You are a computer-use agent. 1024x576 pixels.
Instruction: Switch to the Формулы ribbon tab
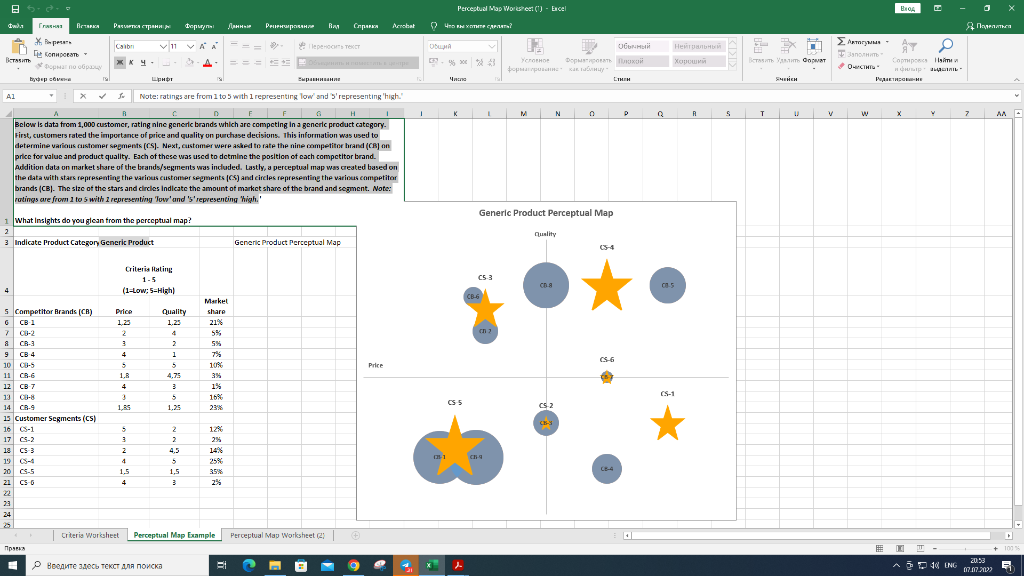click(x=199, y=26)
